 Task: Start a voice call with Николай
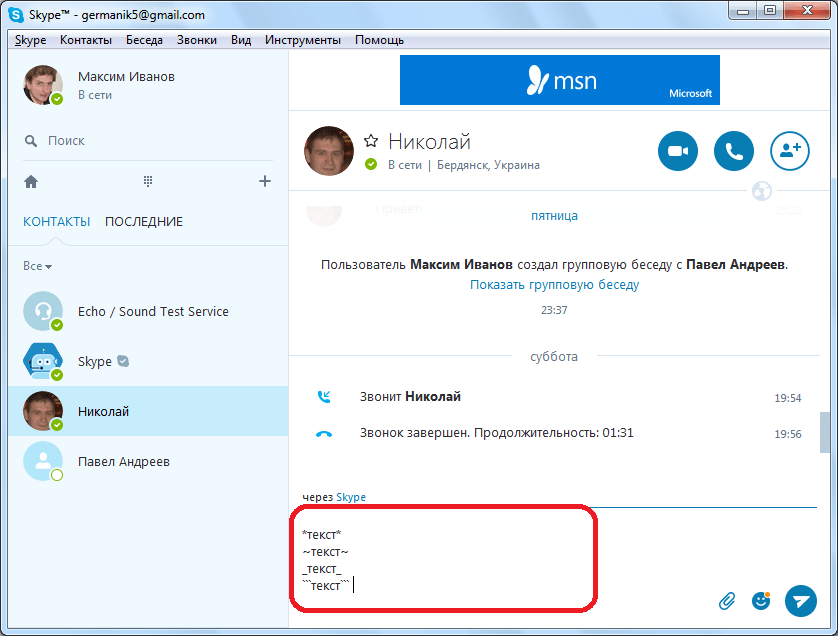[x=734, y=151]
